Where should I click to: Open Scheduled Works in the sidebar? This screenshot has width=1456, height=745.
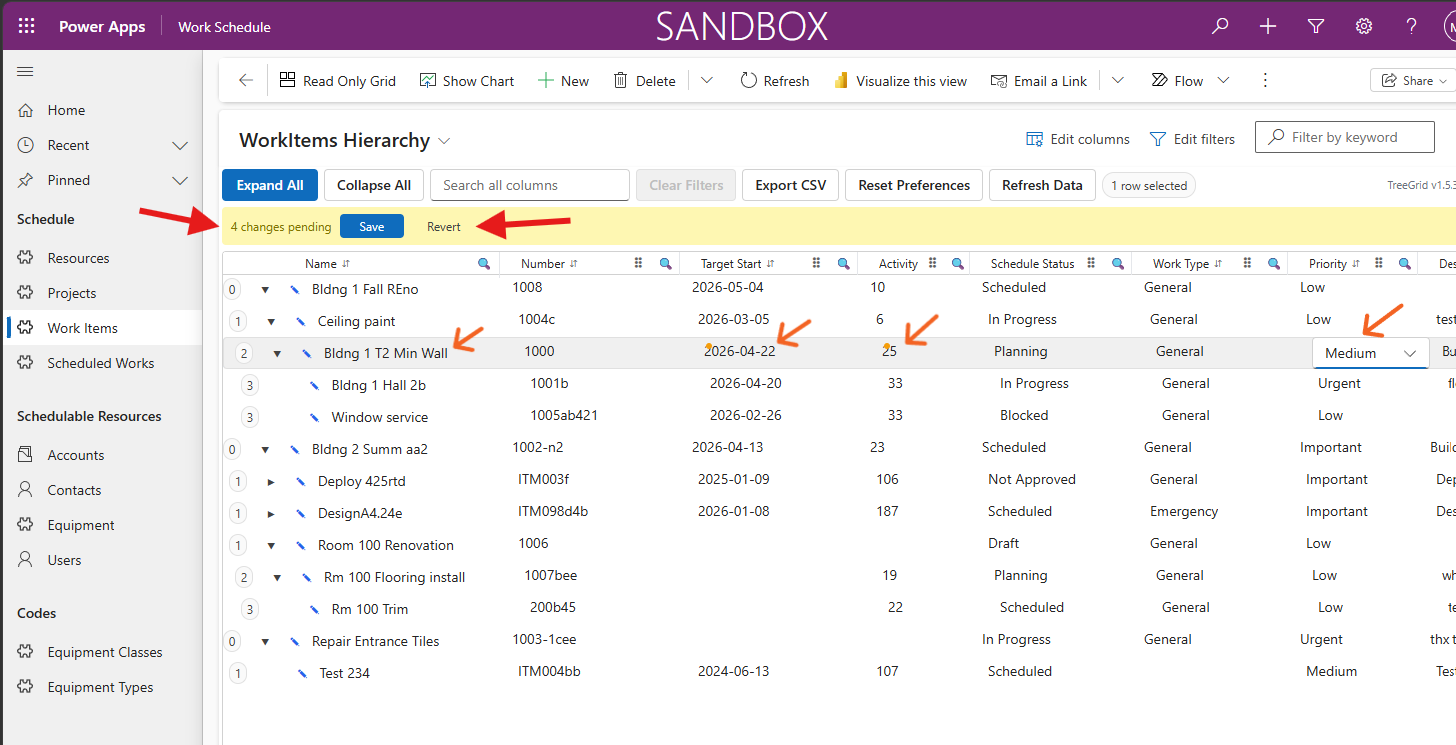[x=101, y=363]
